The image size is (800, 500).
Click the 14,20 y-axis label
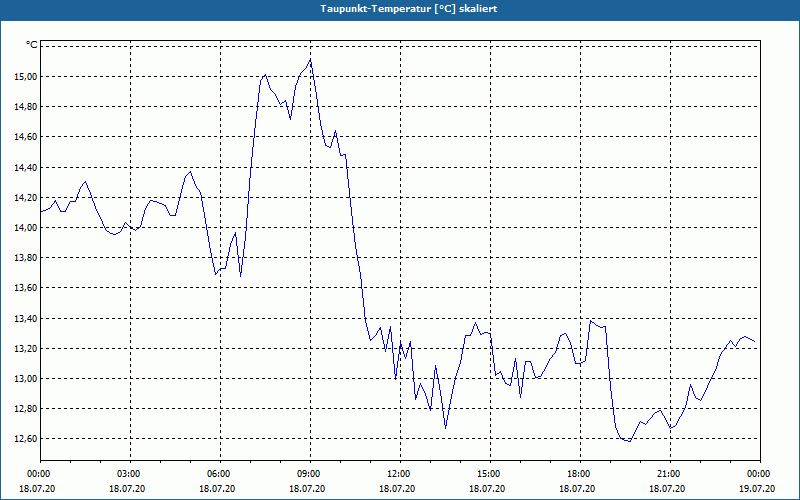[x=27, y=197]
